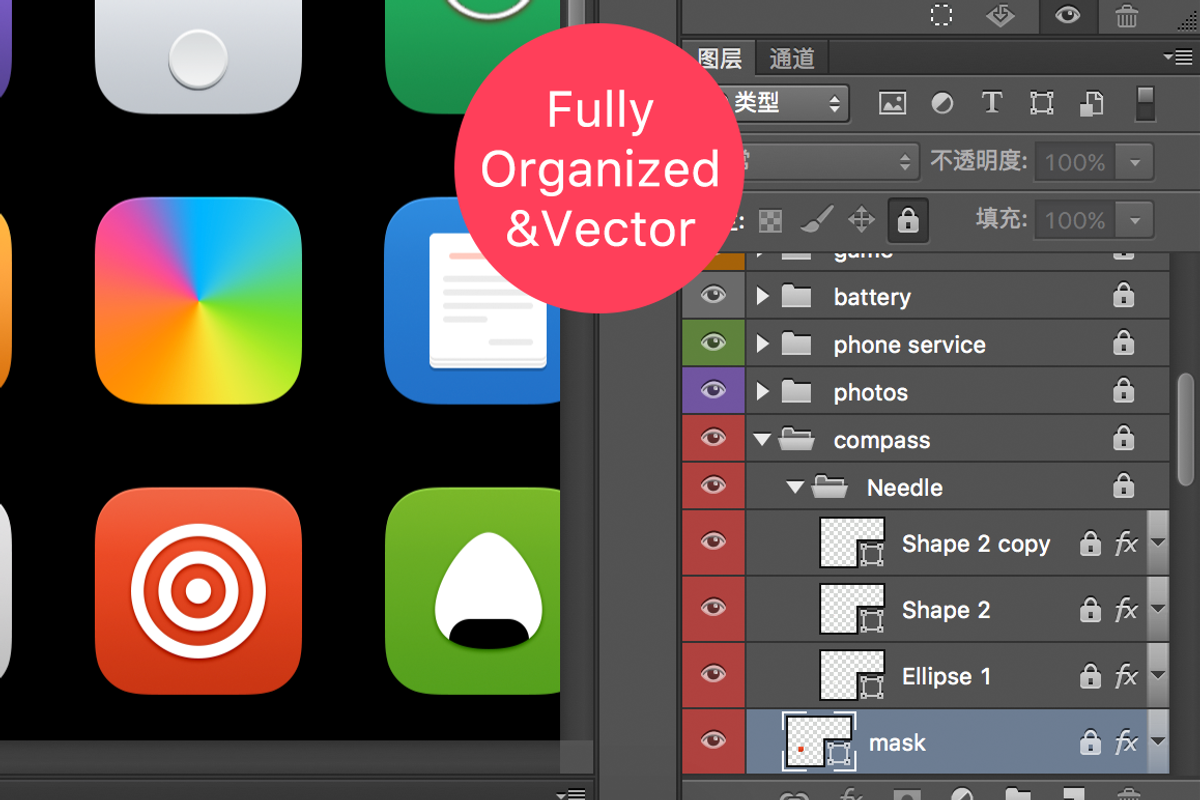
Task: Switch to the 通道 tab
Action: pos(792,58)
